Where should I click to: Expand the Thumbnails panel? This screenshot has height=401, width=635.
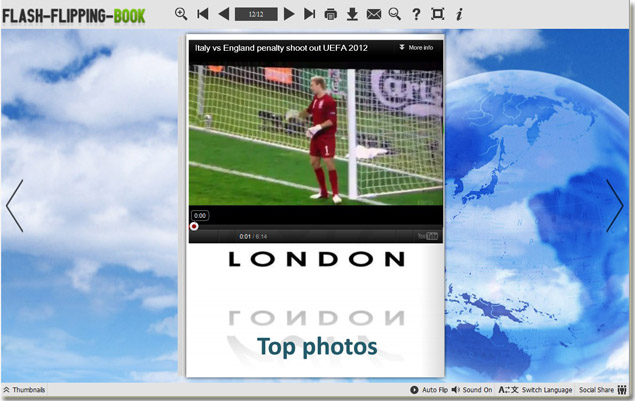click(24, 390)
